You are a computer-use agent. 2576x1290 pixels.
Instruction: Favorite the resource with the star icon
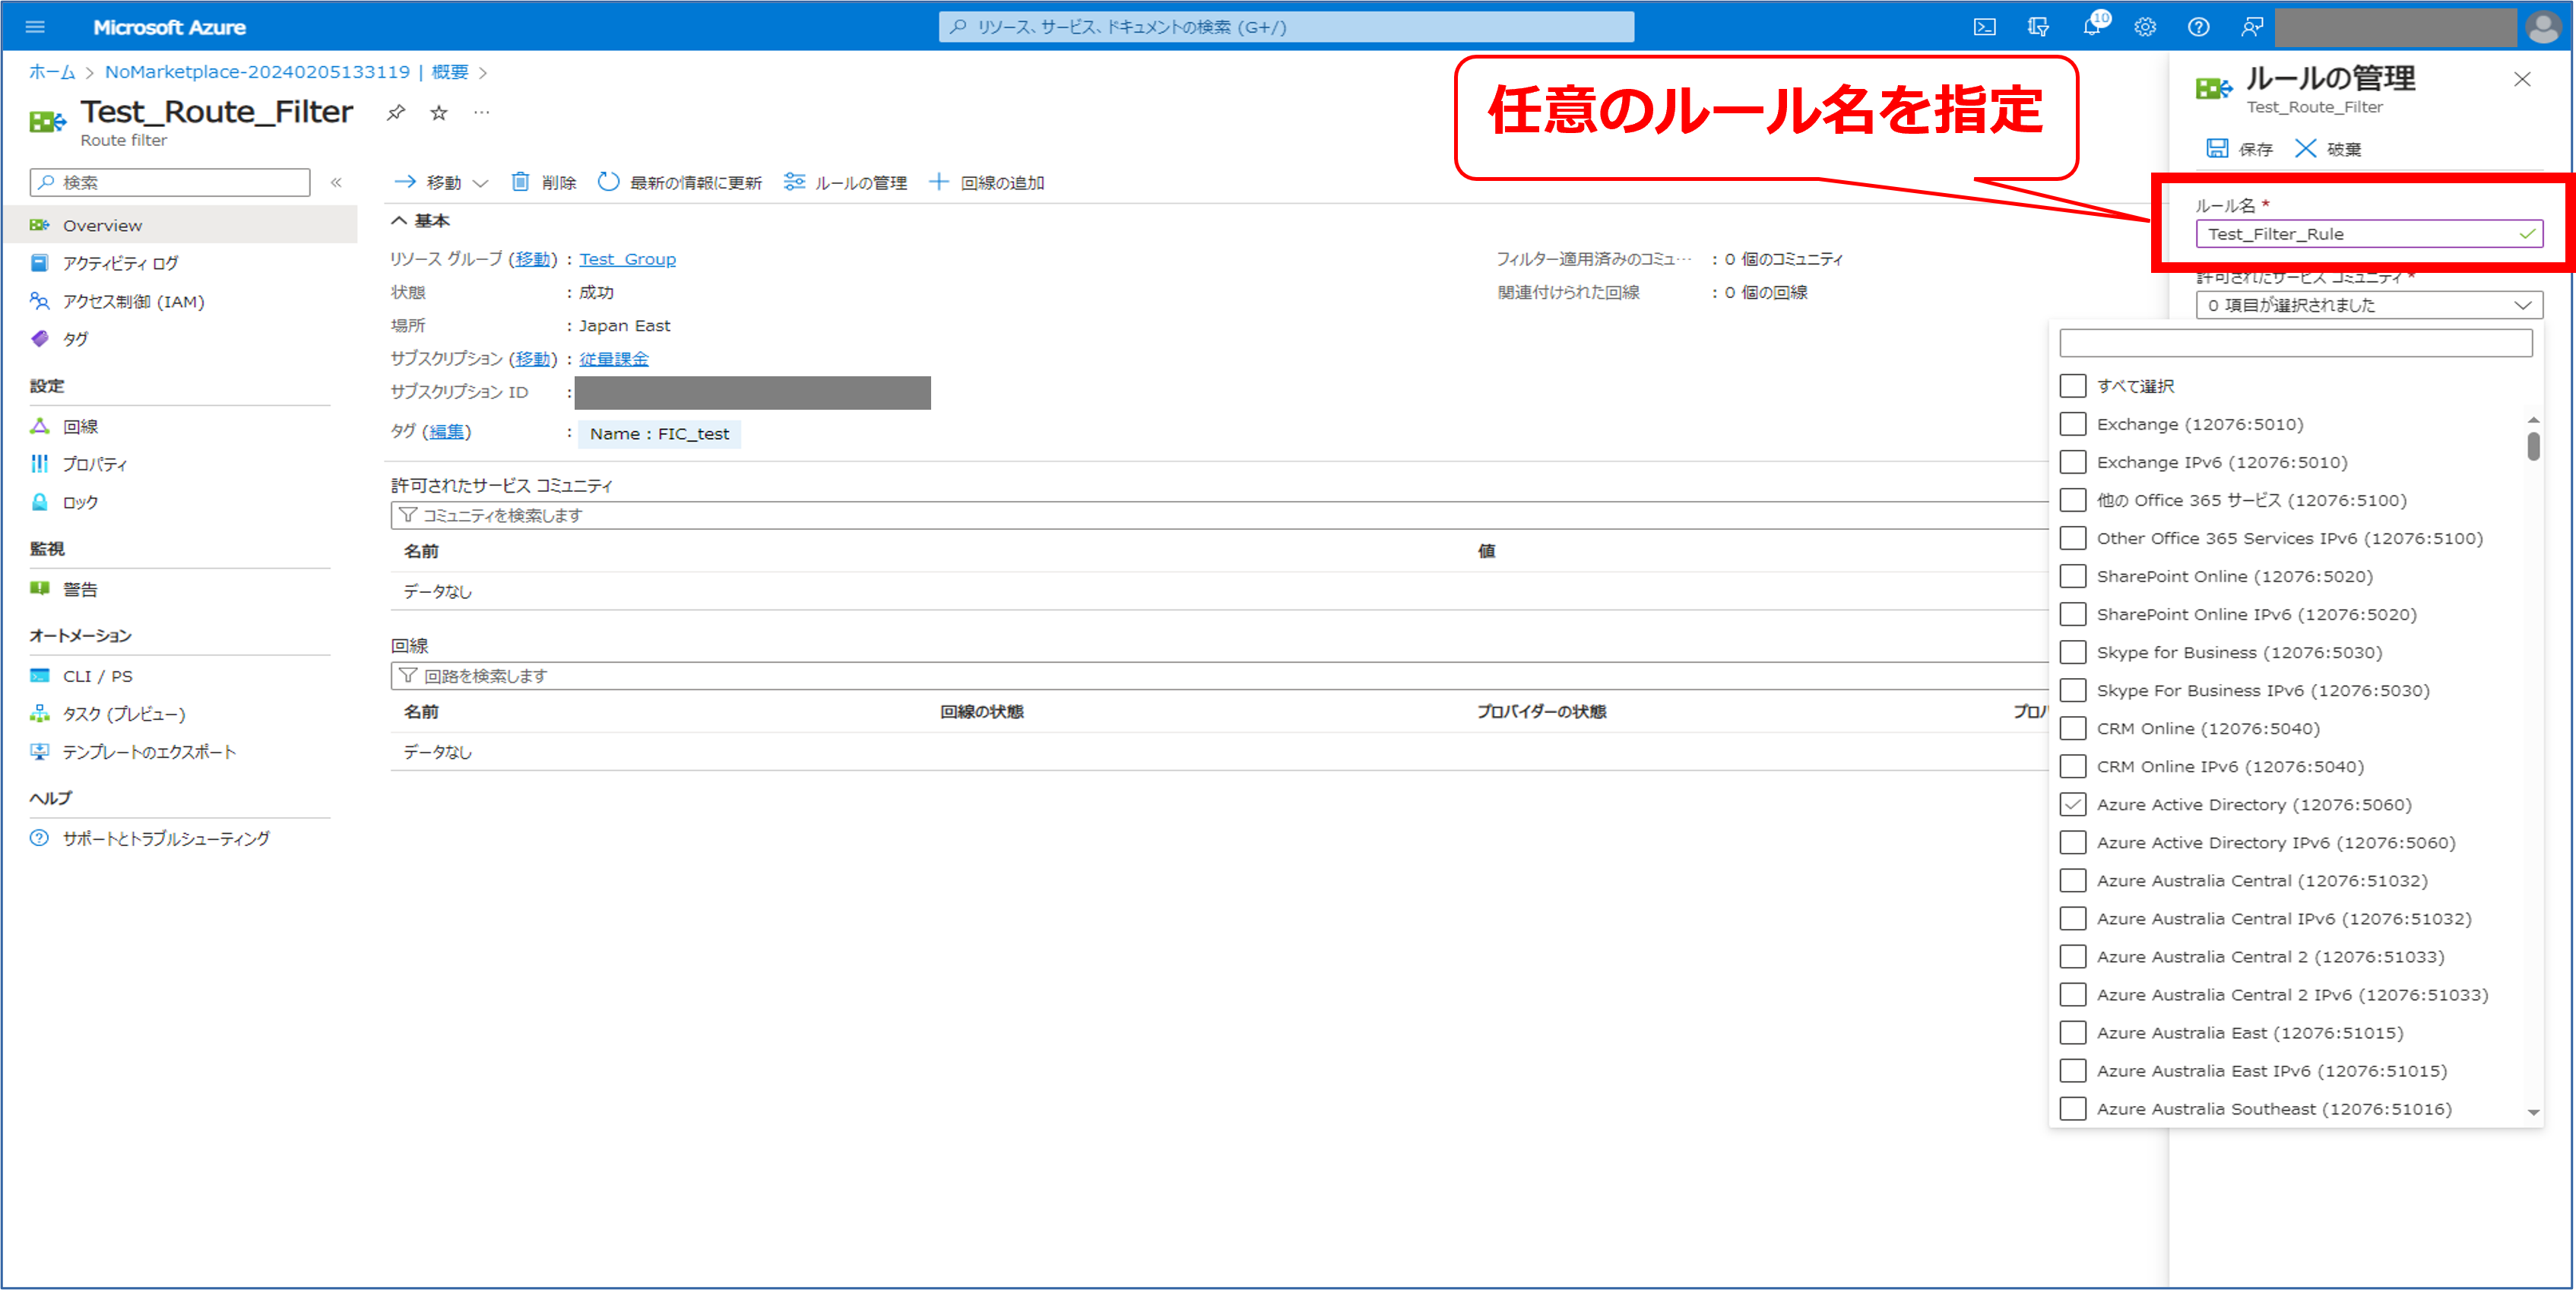pyautogui.click(x=439, y=112)
